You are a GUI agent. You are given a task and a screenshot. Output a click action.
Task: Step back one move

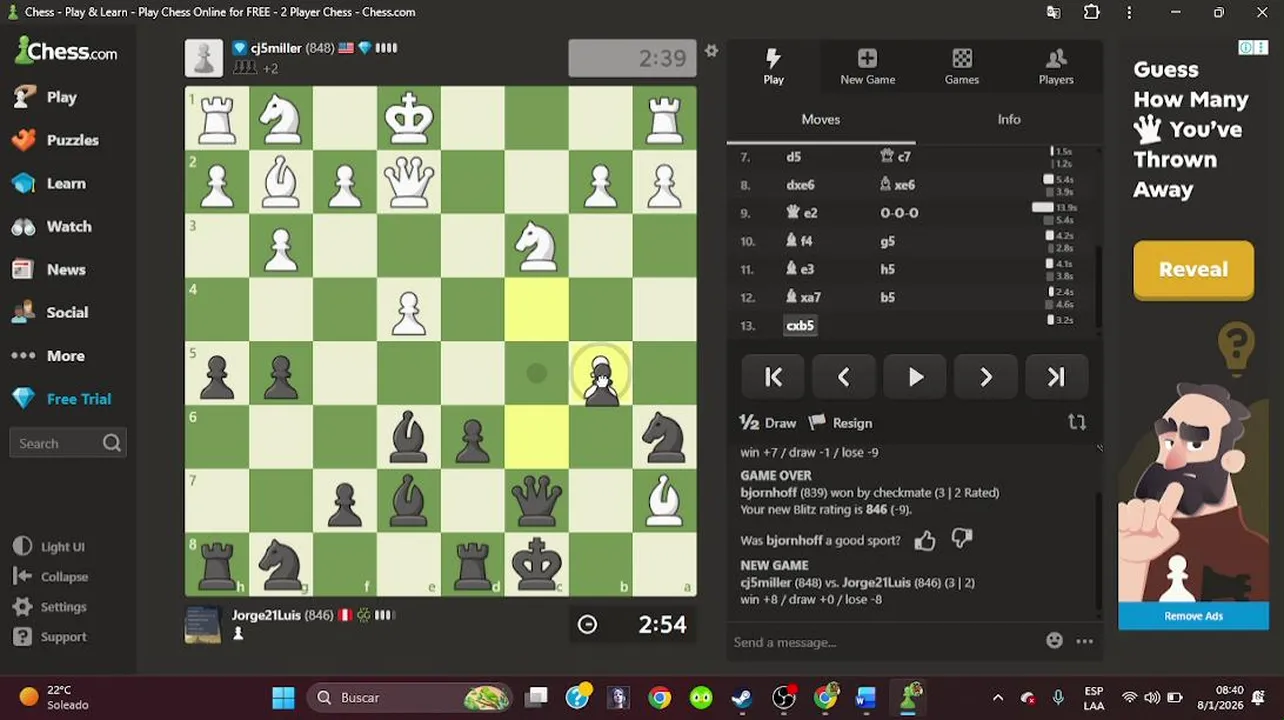tap(844, 377)
